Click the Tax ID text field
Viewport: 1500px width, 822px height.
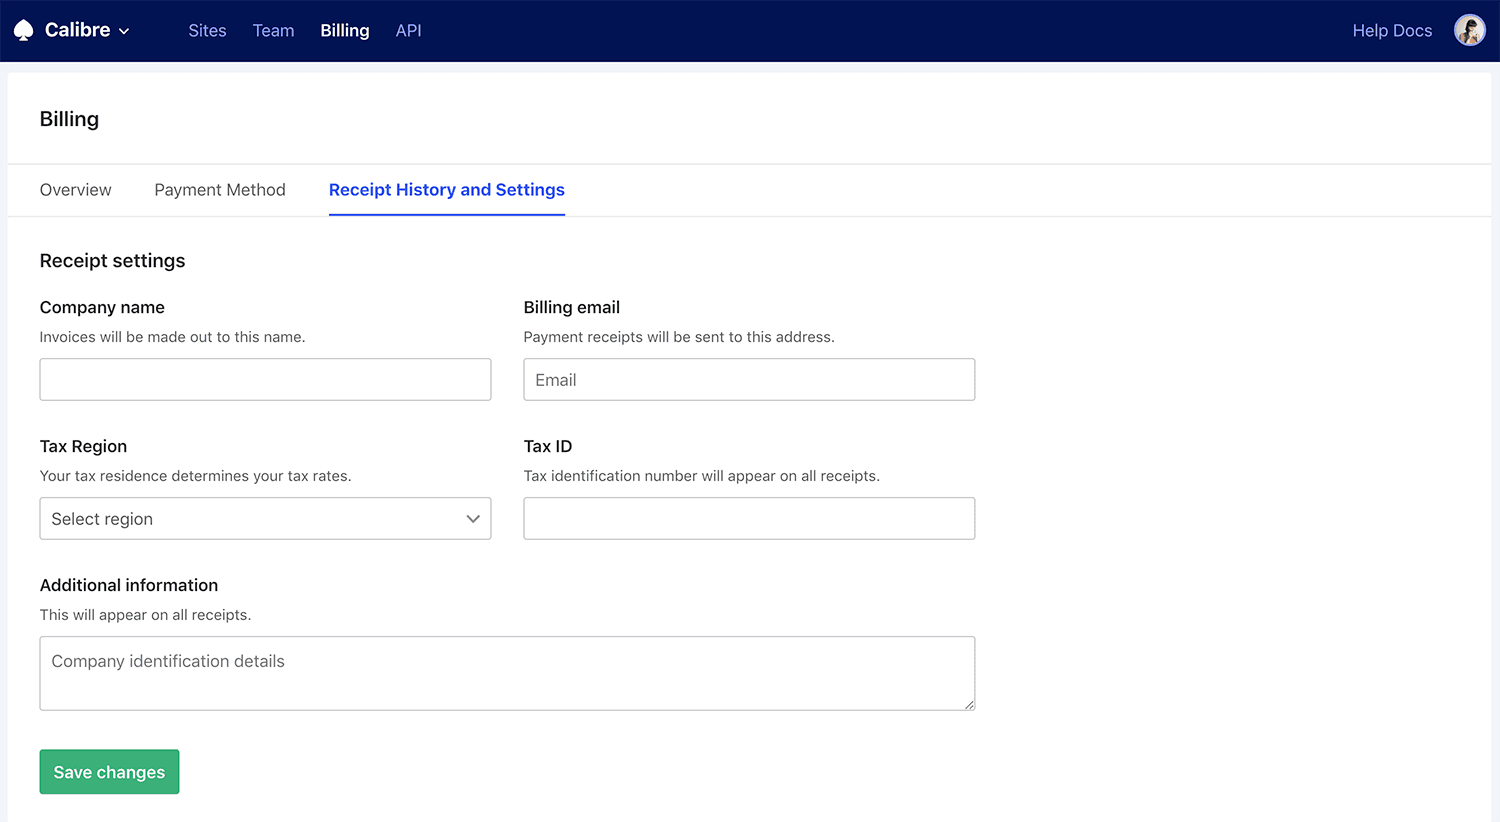[x=749, y=518]
